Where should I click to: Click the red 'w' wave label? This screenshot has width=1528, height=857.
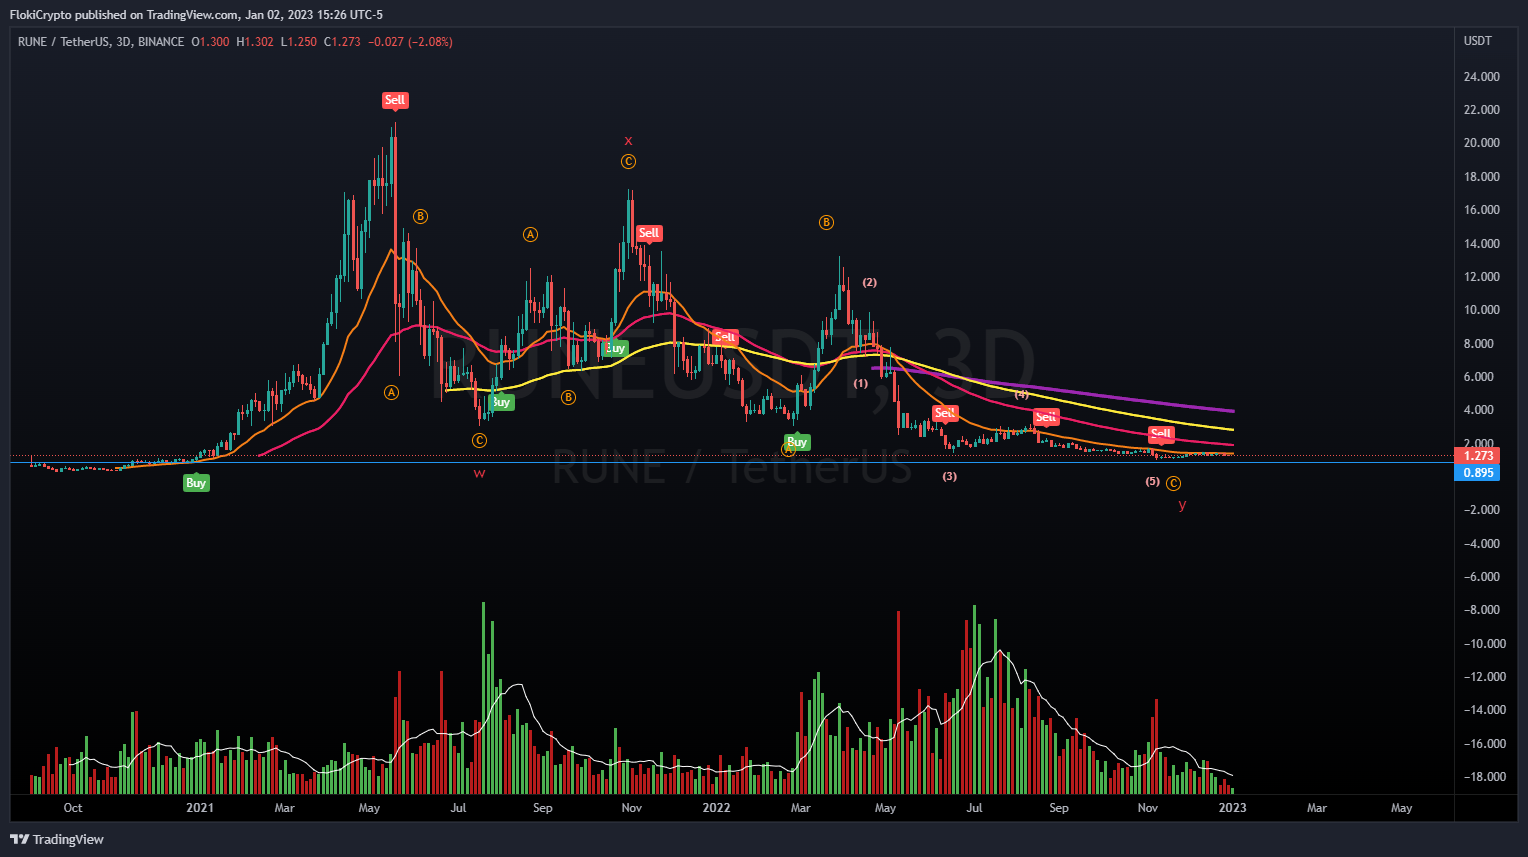click(480, 473)
